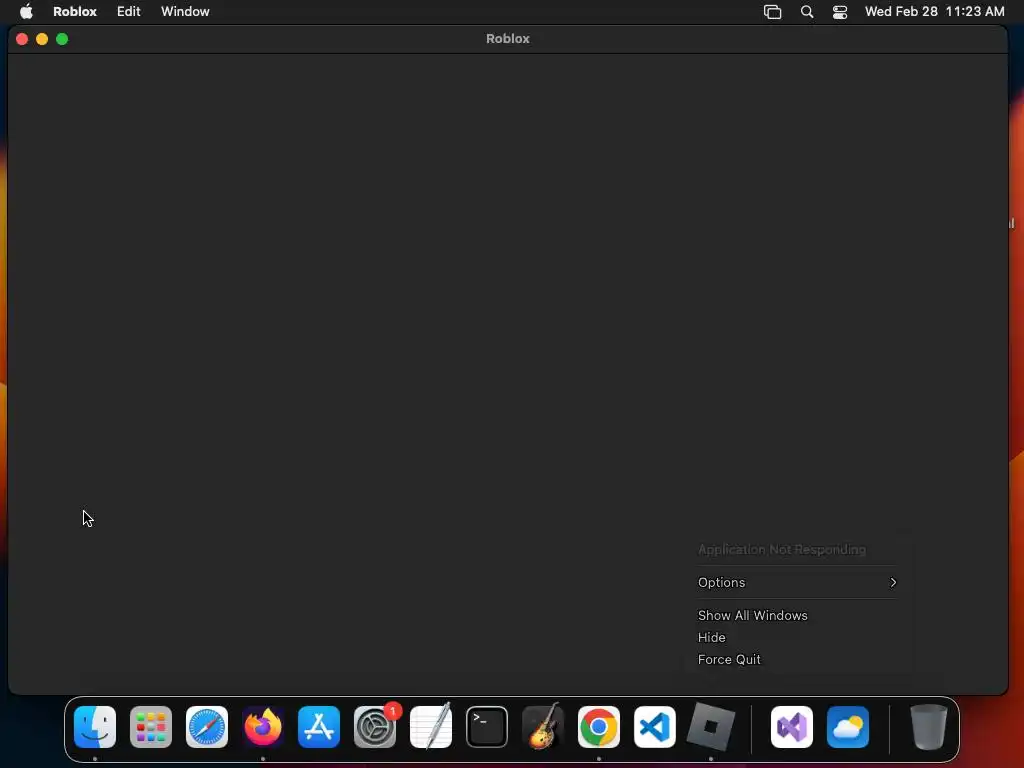1024x768 pixels.
Task: Open the Trash in the Dock
Action: click(928, 727)
